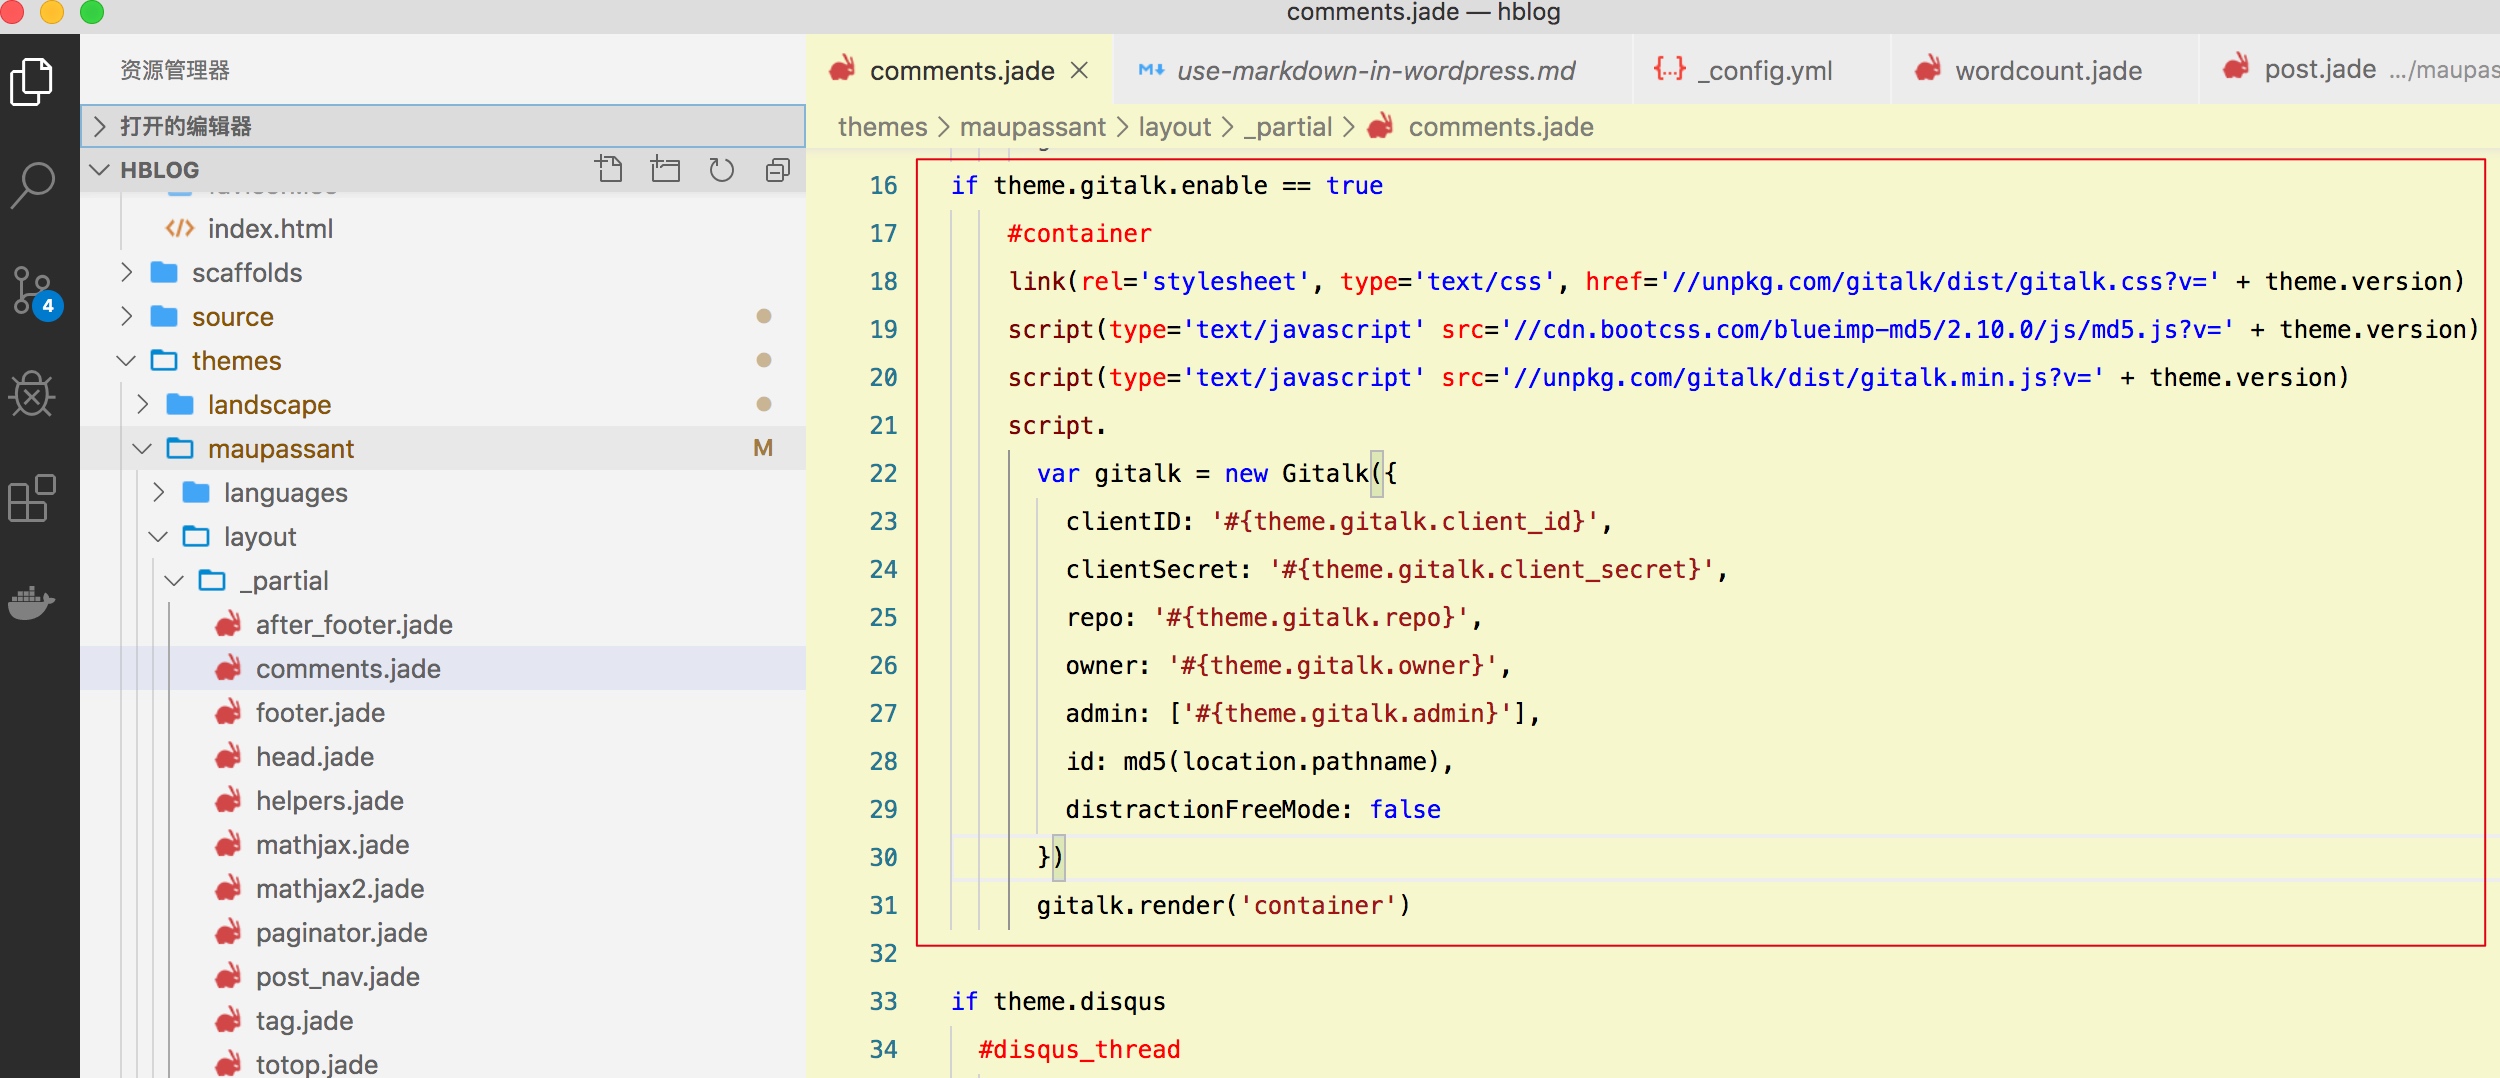Click comments.jade in the breadcrumb

1500,127
